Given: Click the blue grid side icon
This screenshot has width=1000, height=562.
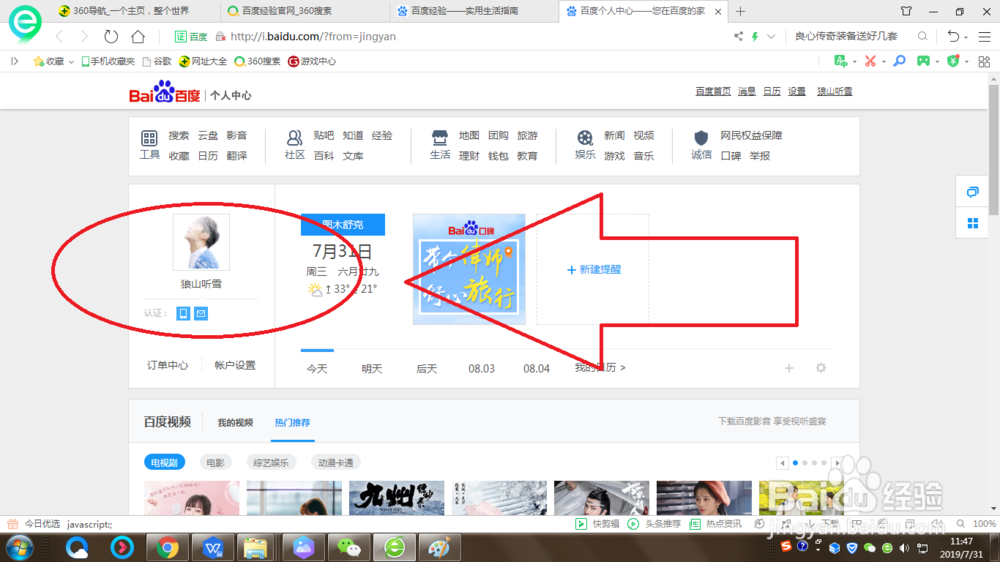Looking at the screenshot, I should point(973,223).
